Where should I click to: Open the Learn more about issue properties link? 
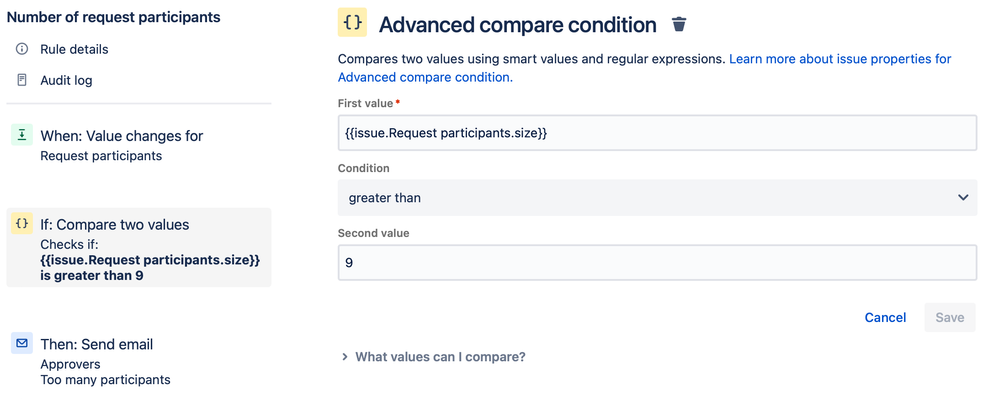tap(644, 68)
